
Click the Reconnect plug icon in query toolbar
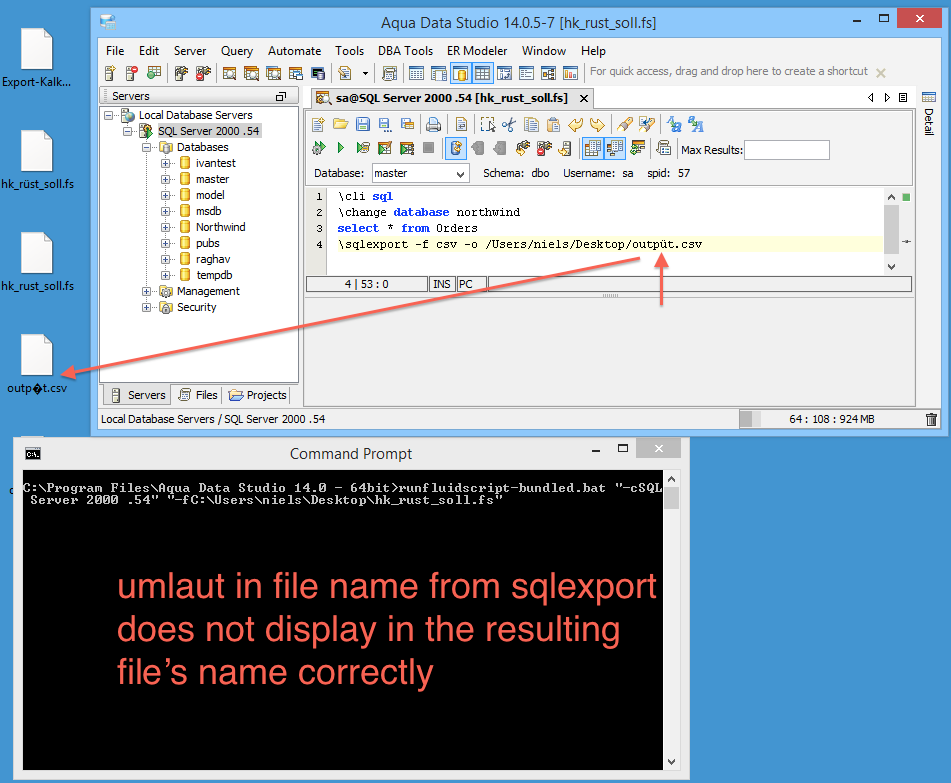tap(522, 147)
